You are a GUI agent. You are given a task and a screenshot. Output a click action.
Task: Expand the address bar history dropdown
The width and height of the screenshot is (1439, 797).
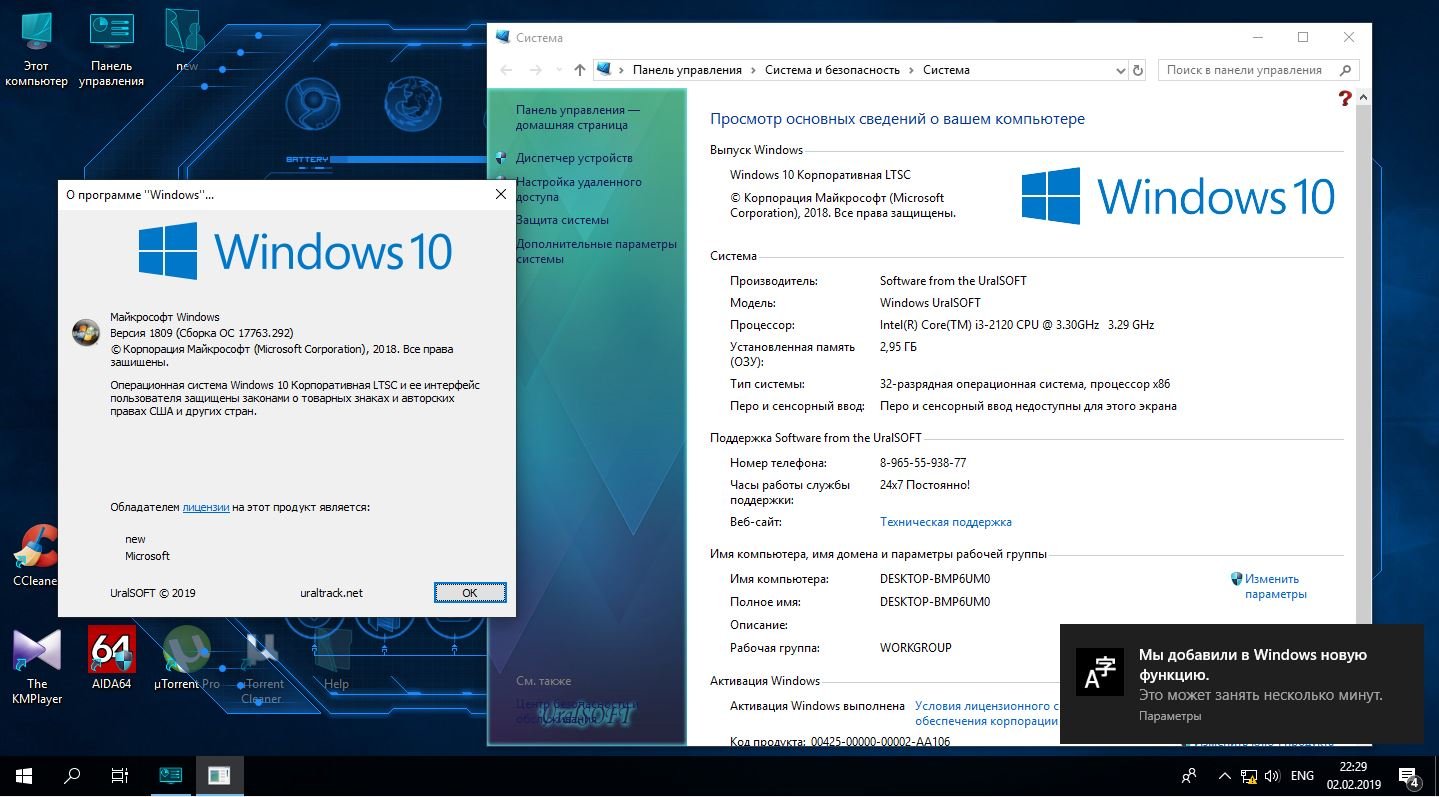[x=1120, y=70]
